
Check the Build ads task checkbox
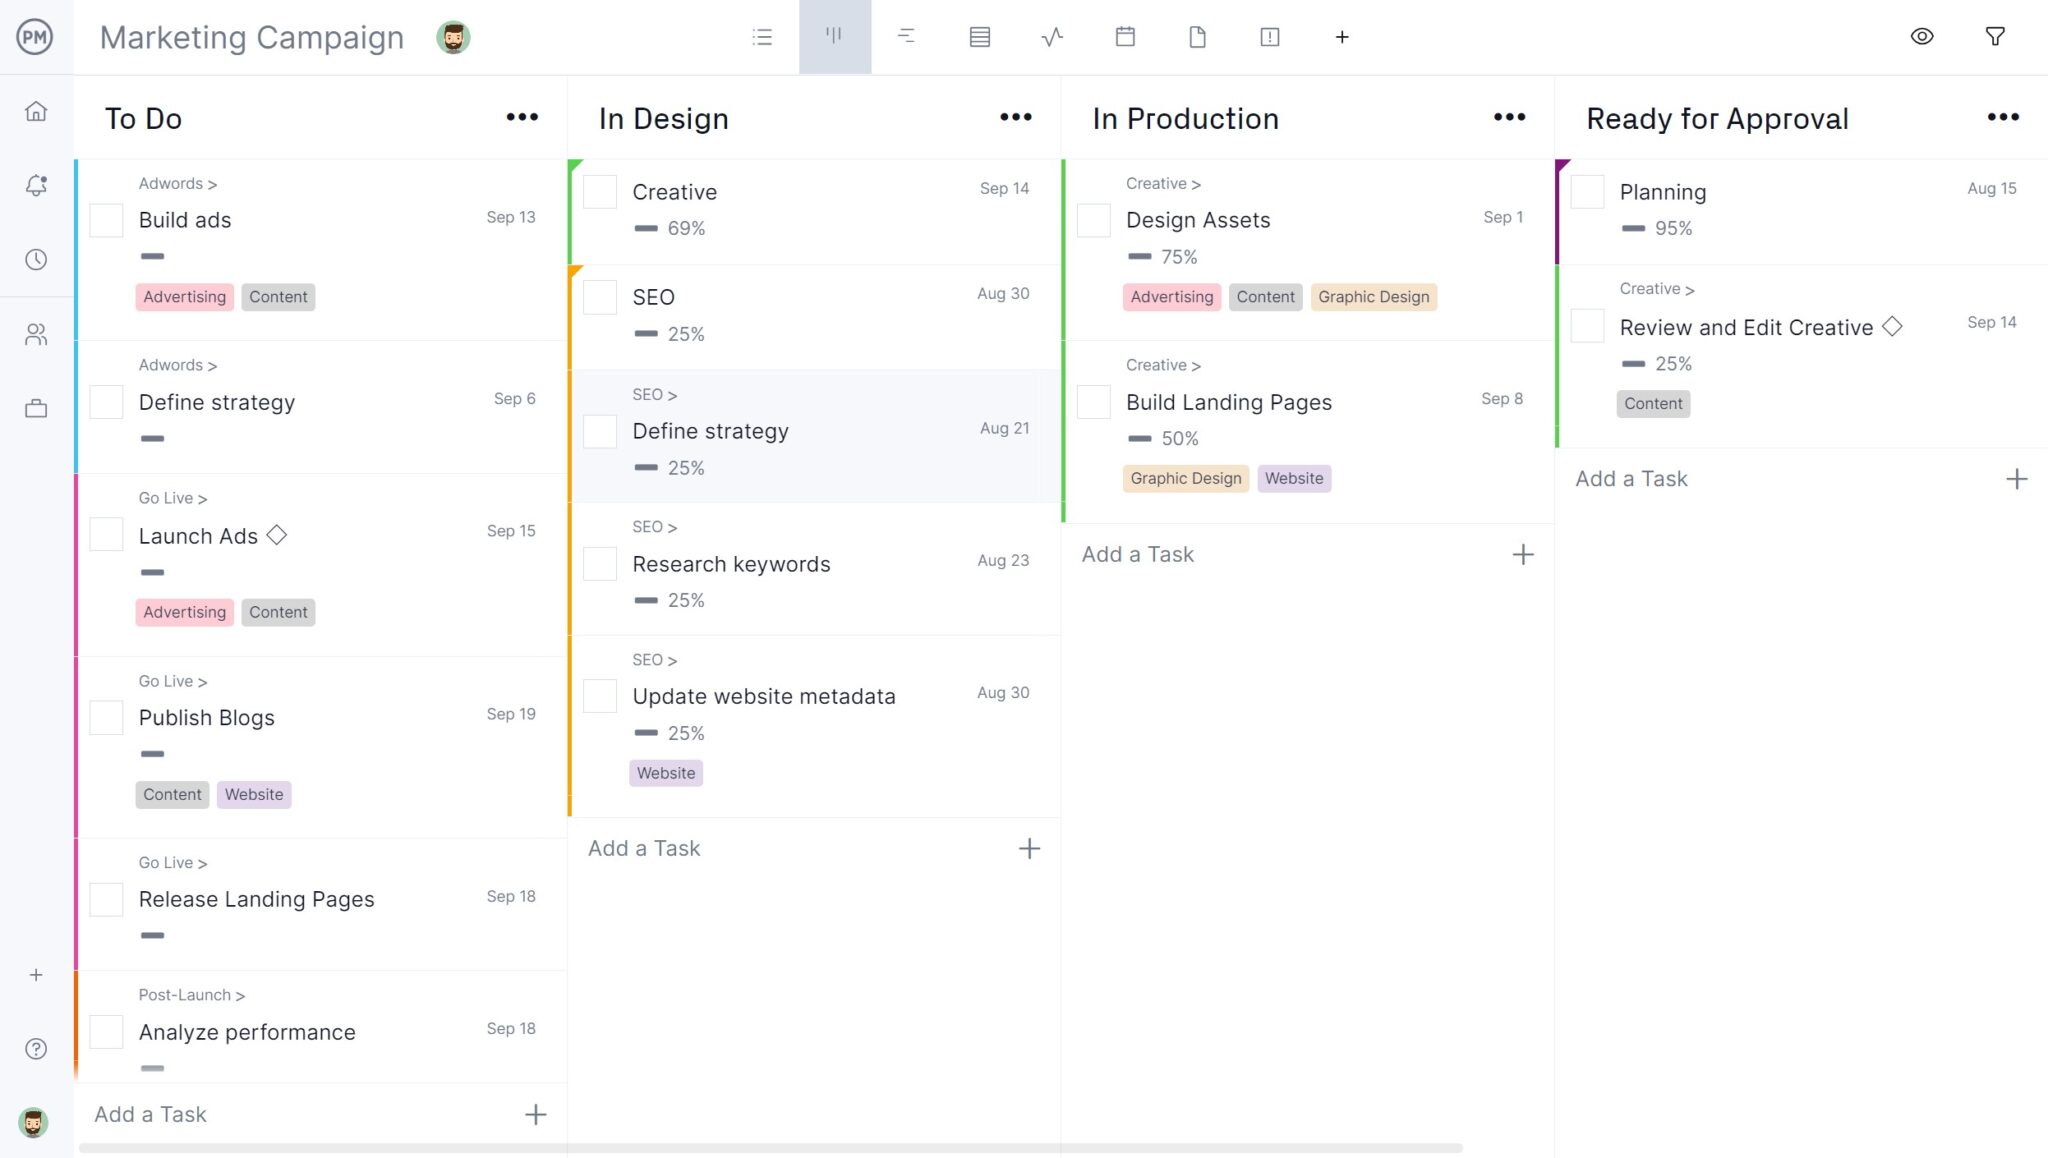[x=105, y=220]
